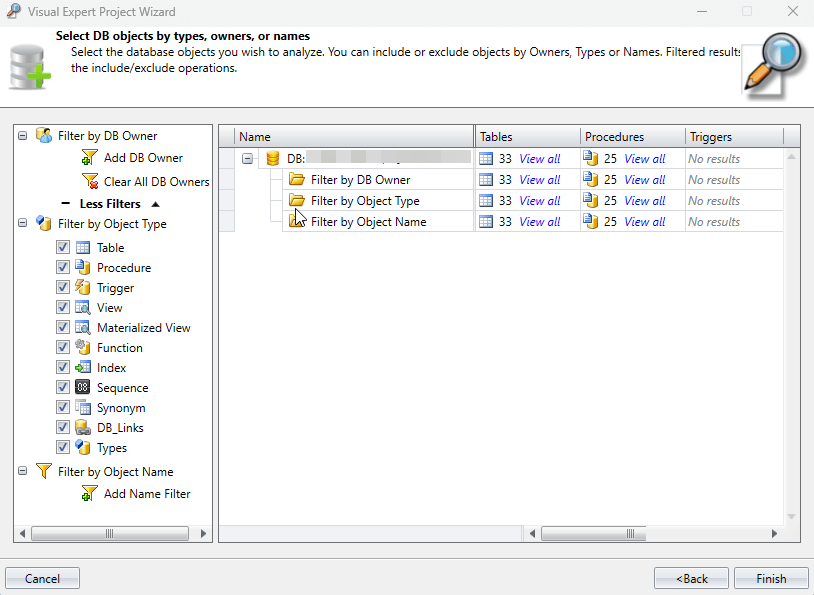
Task: Click Less Filters to hide extra filters
Action: point(110,204)
